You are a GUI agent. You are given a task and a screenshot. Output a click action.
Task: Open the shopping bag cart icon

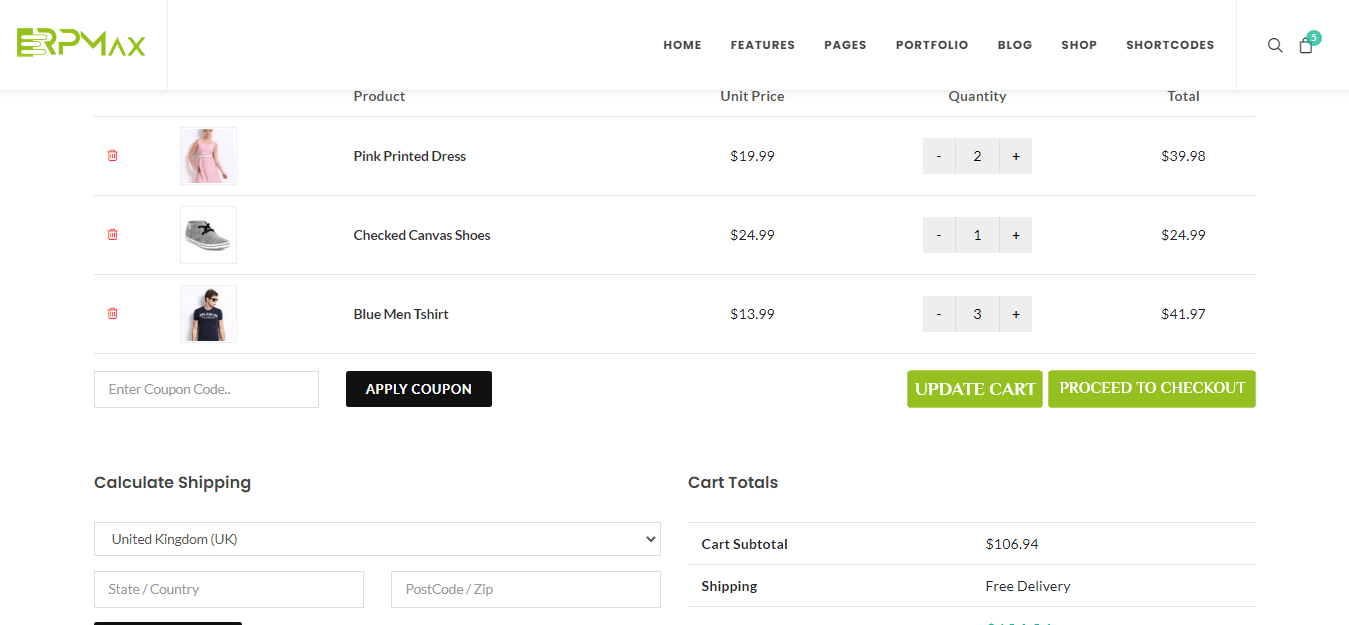pyautogui.click(x=1306, y=45)
